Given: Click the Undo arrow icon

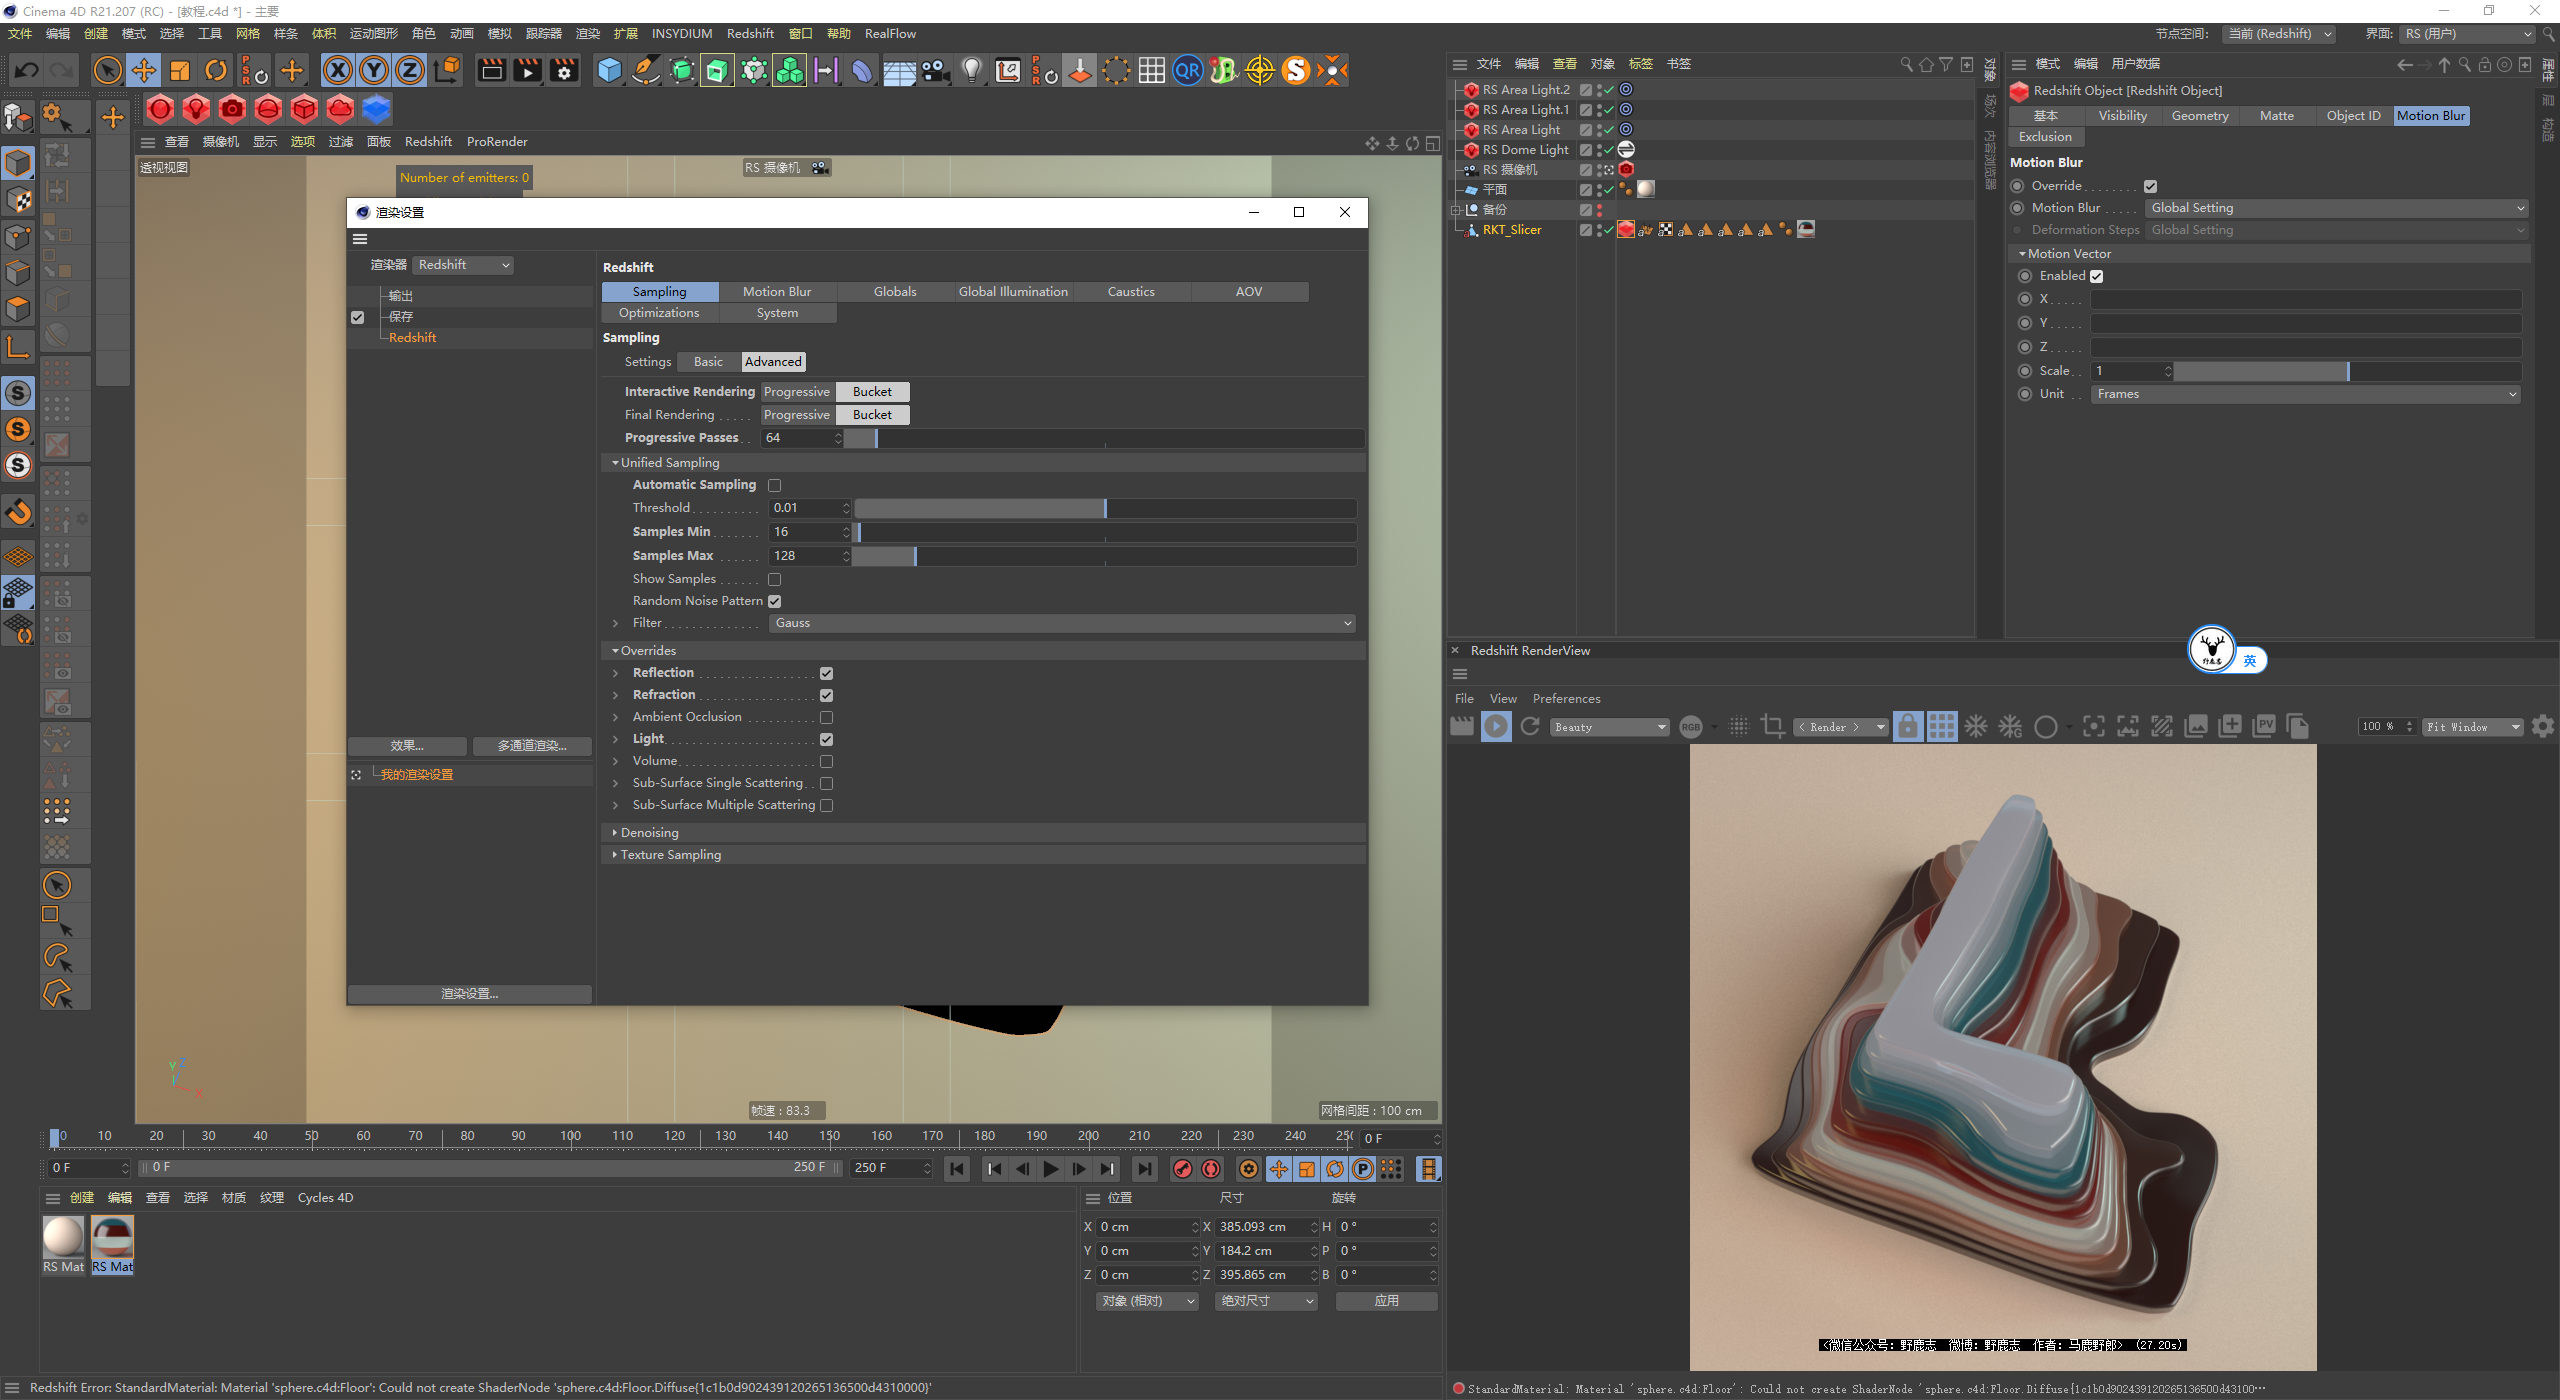Looking at the screenshot, I should click(x=27, y=70).
